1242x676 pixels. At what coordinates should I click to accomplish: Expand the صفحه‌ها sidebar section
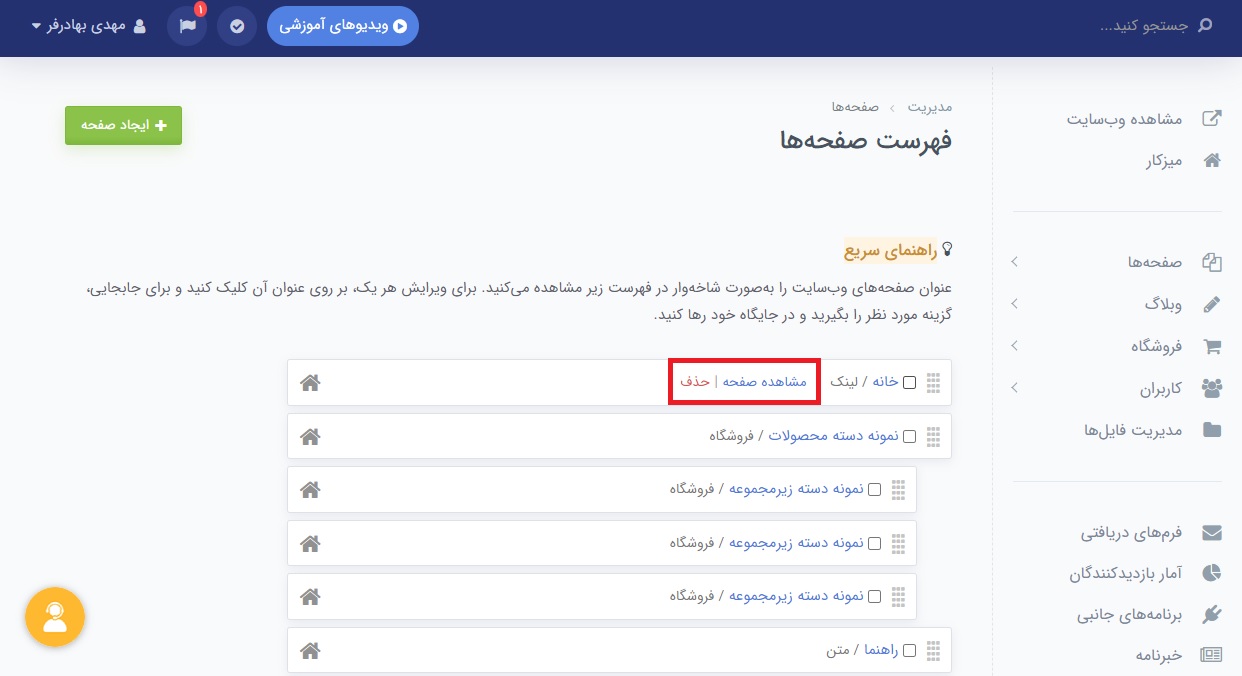[1014, 262]
